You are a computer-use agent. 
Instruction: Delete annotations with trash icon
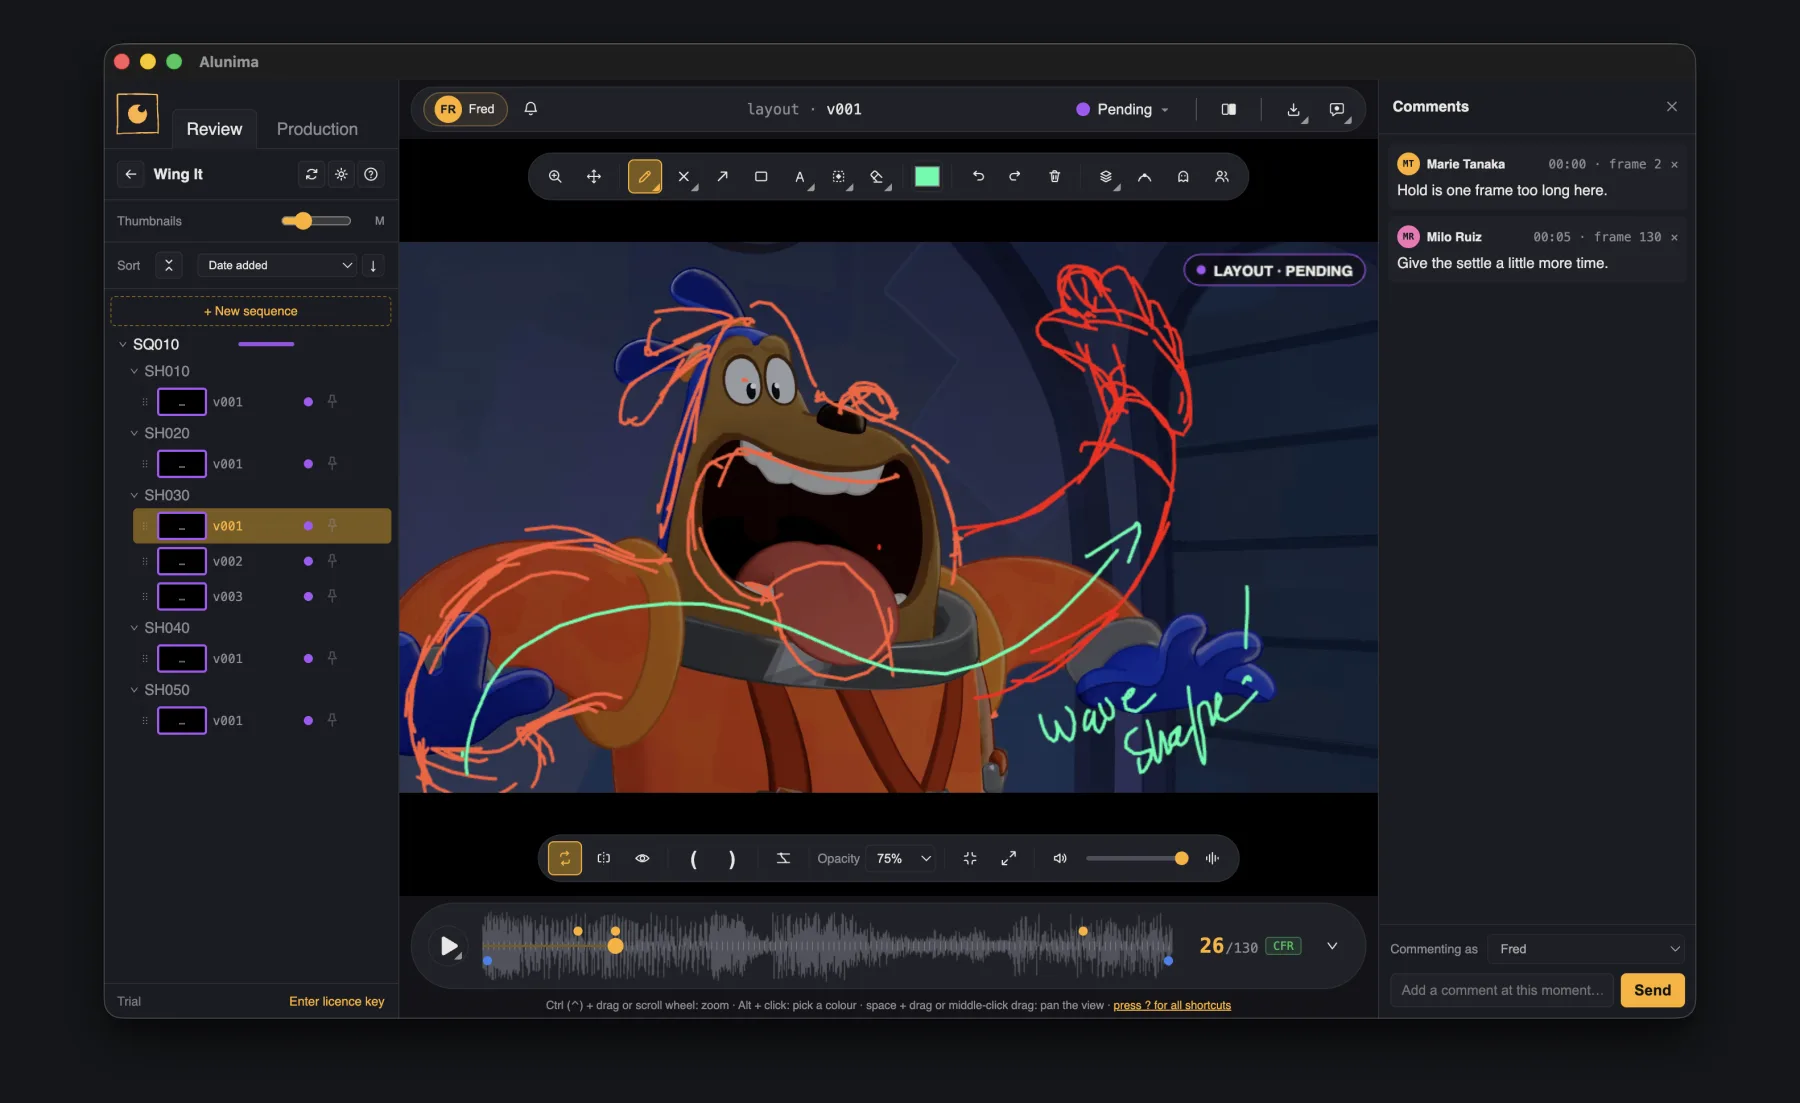pos(1054,176)
